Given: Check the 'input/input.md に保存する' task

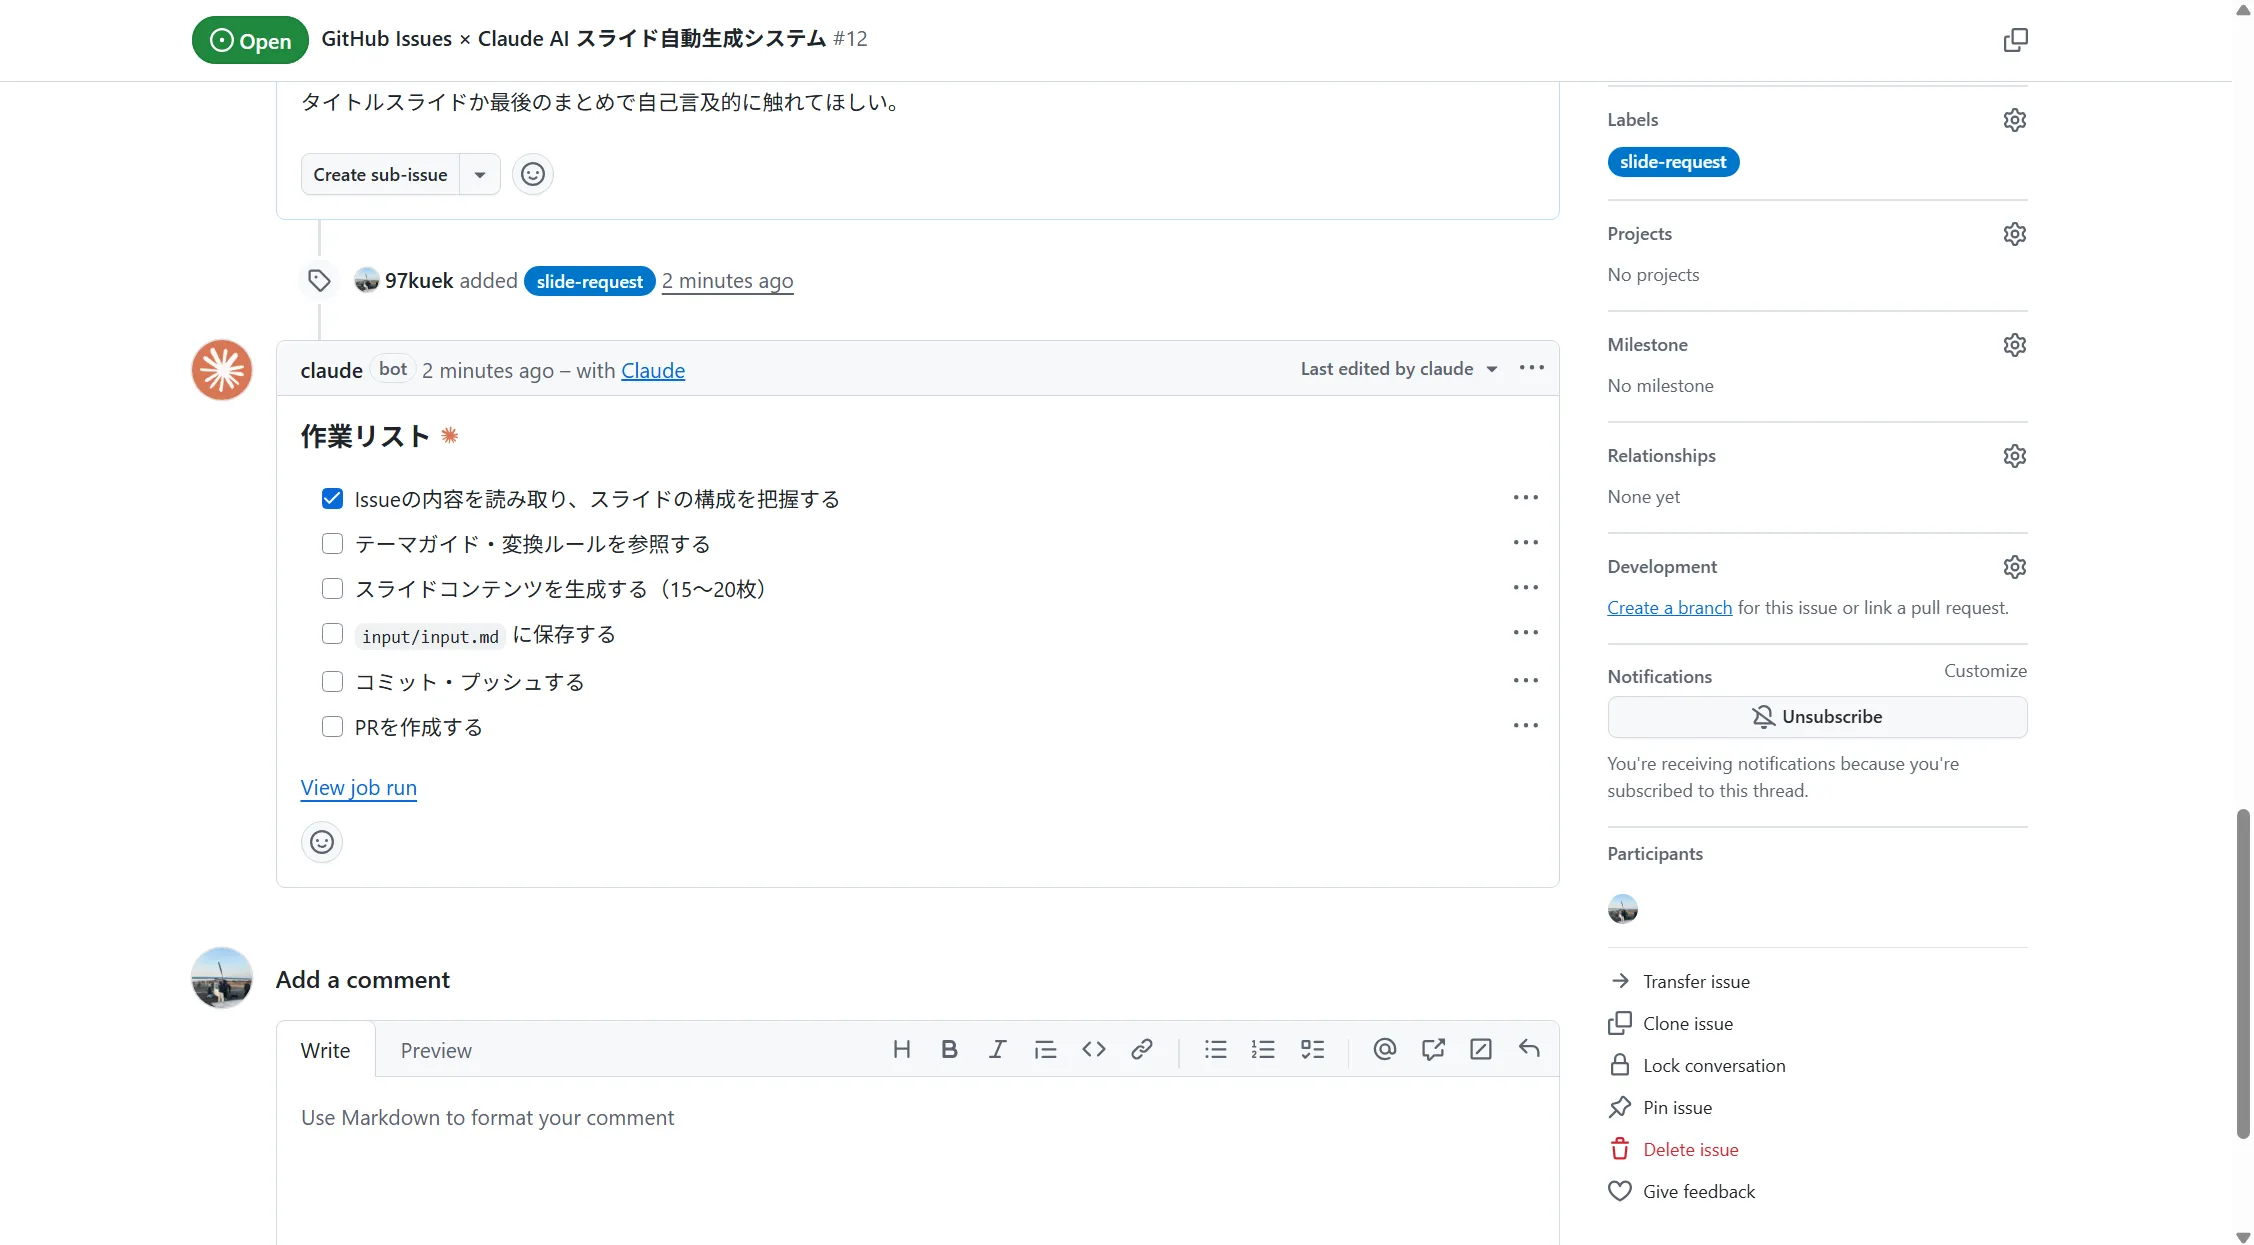Looking at the screenshot, I should pyautogui.click(x=332, y=634).
